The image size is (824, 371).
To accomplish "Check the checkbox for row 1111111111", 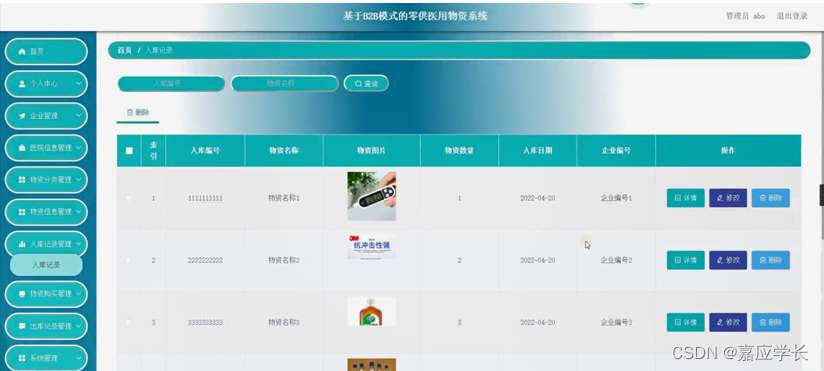I will tap(129, 198).
